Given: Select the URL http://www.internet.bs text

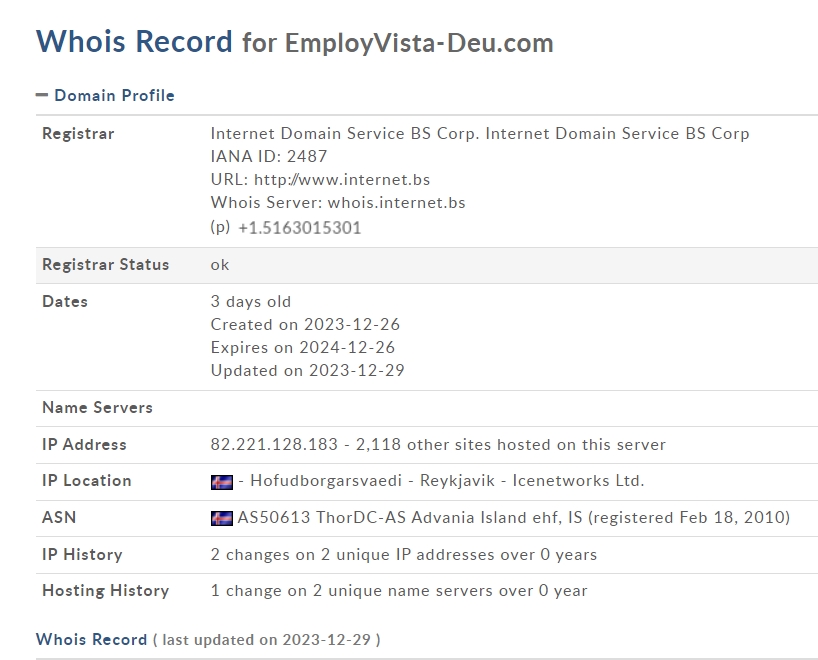Looking at the screenshot, I should pos(320,179).
